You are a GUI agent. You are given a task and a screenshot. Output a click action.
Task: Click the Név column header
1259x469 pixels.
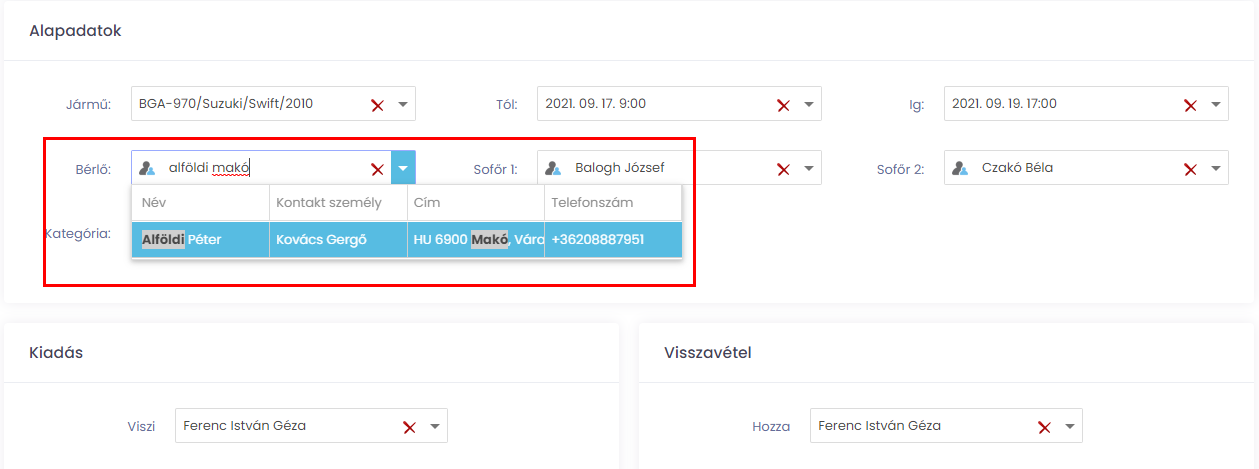pyautogui.click(x=200, y=203)
